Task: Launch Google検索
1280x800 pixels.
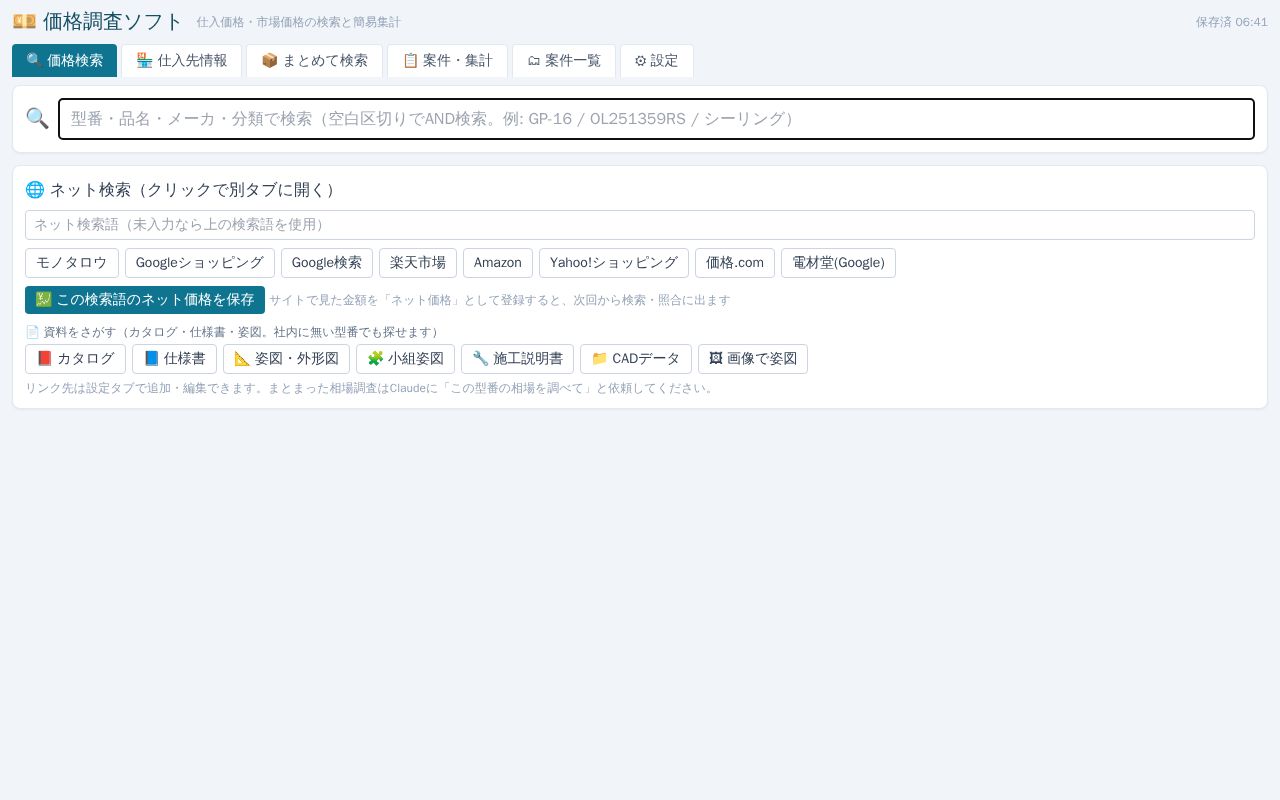Action: point(327,263)
